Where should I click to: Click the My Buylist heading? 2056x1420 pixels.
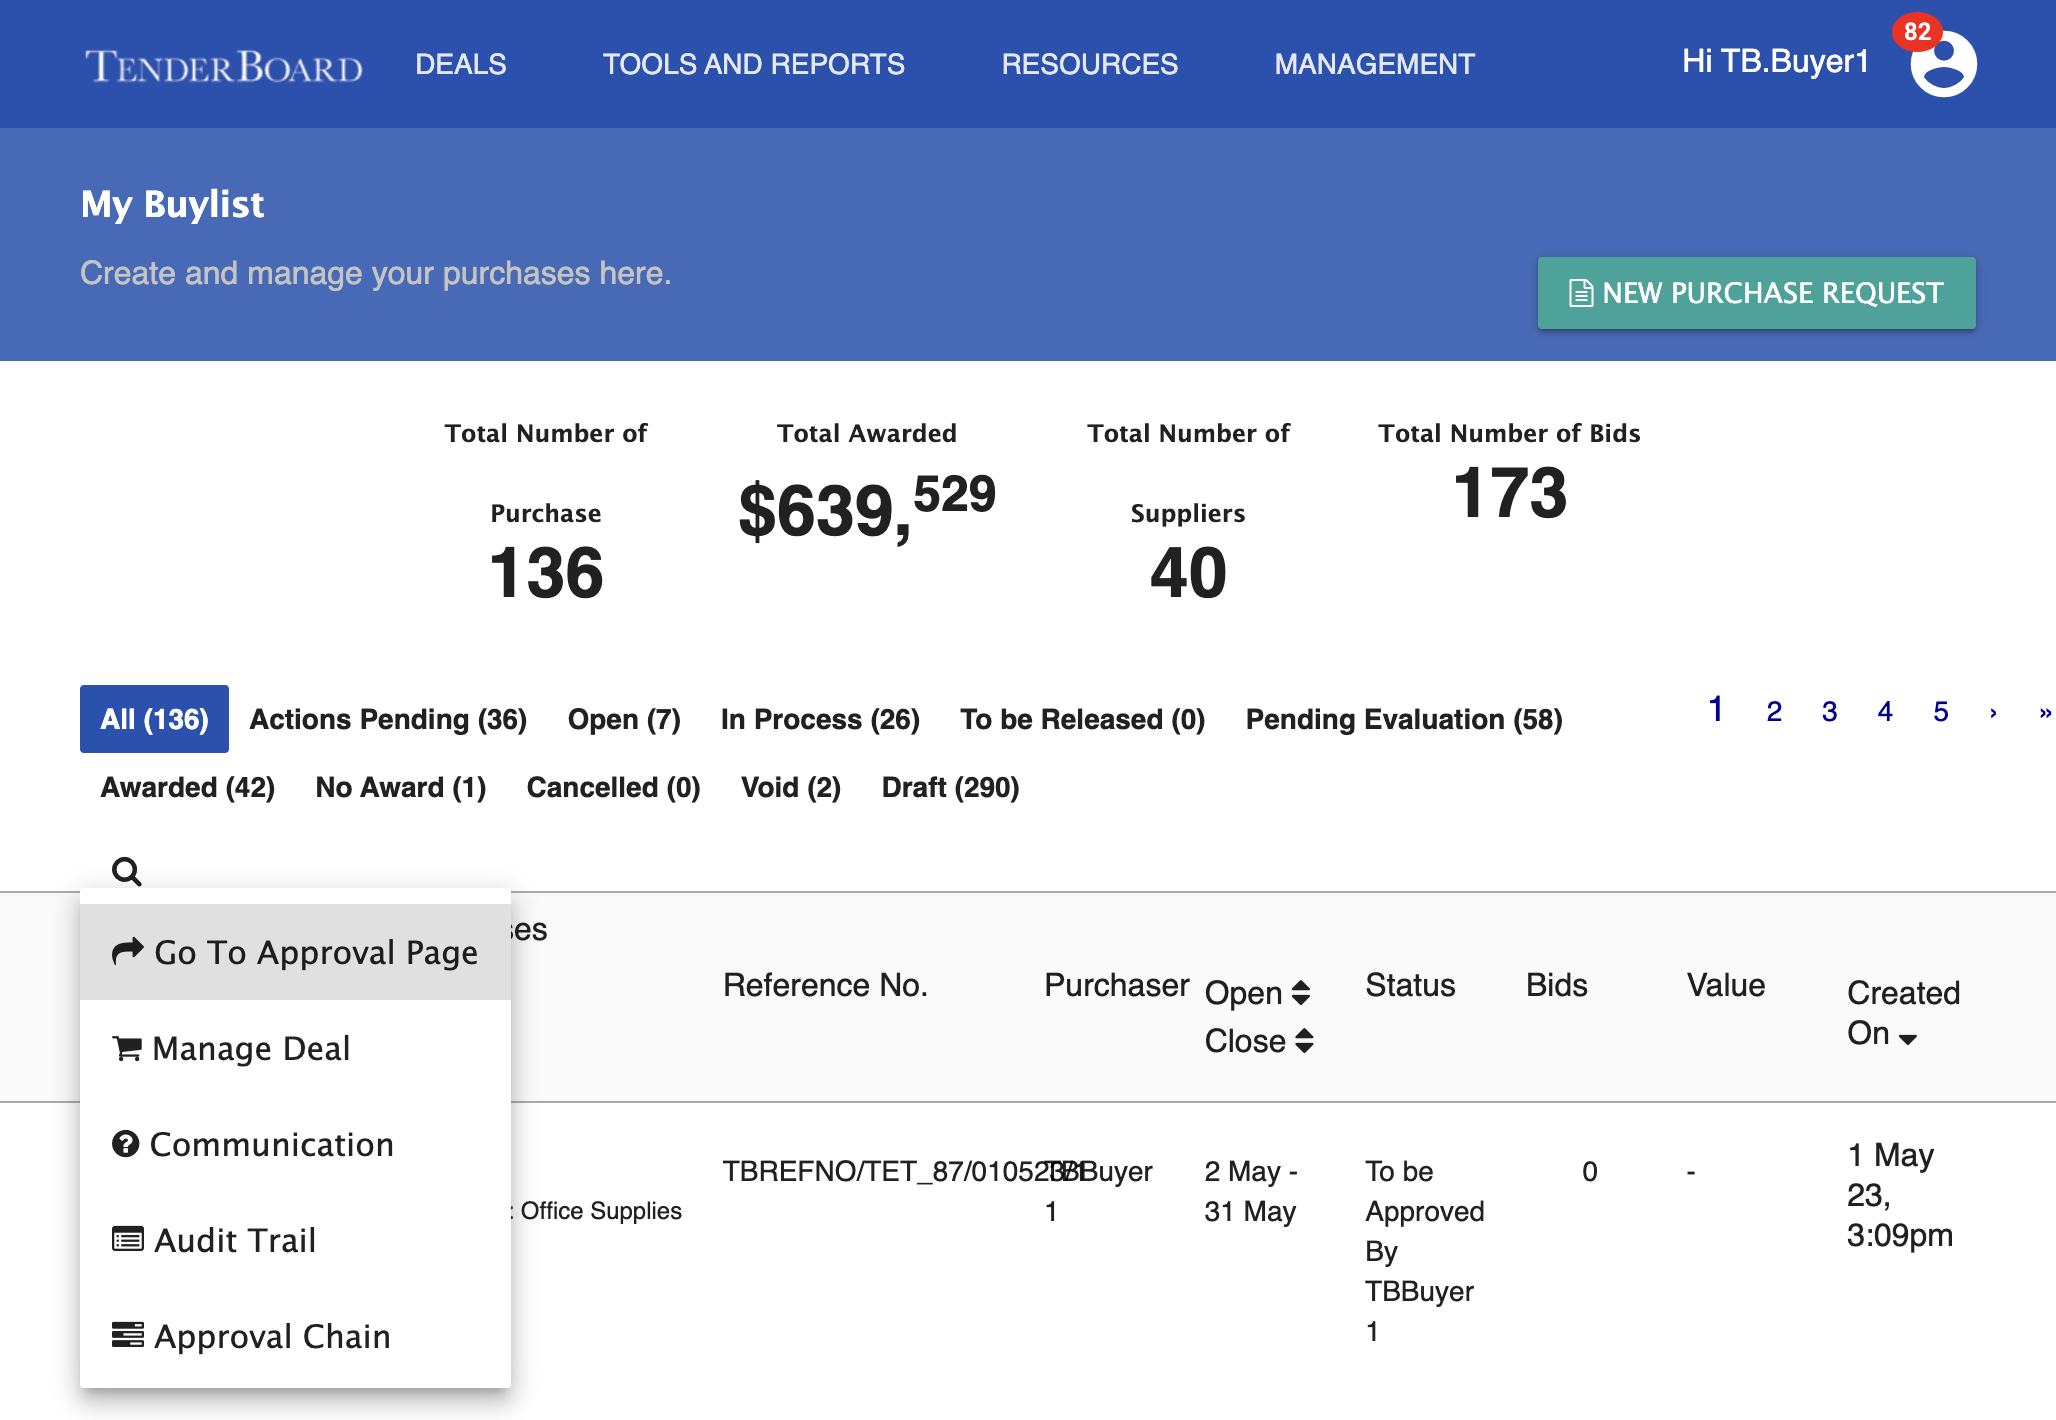tap(172, 204)
